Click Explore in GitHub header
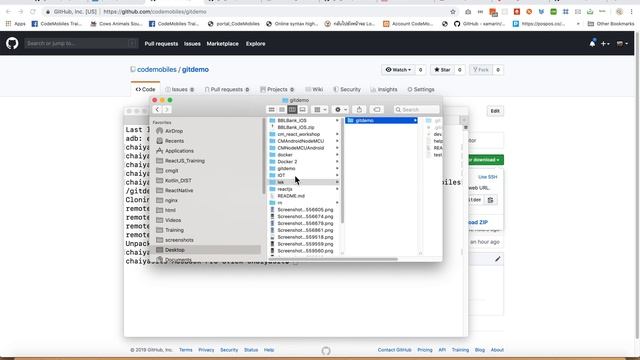This screenshot has height=360, width=640. click(256, 44)
